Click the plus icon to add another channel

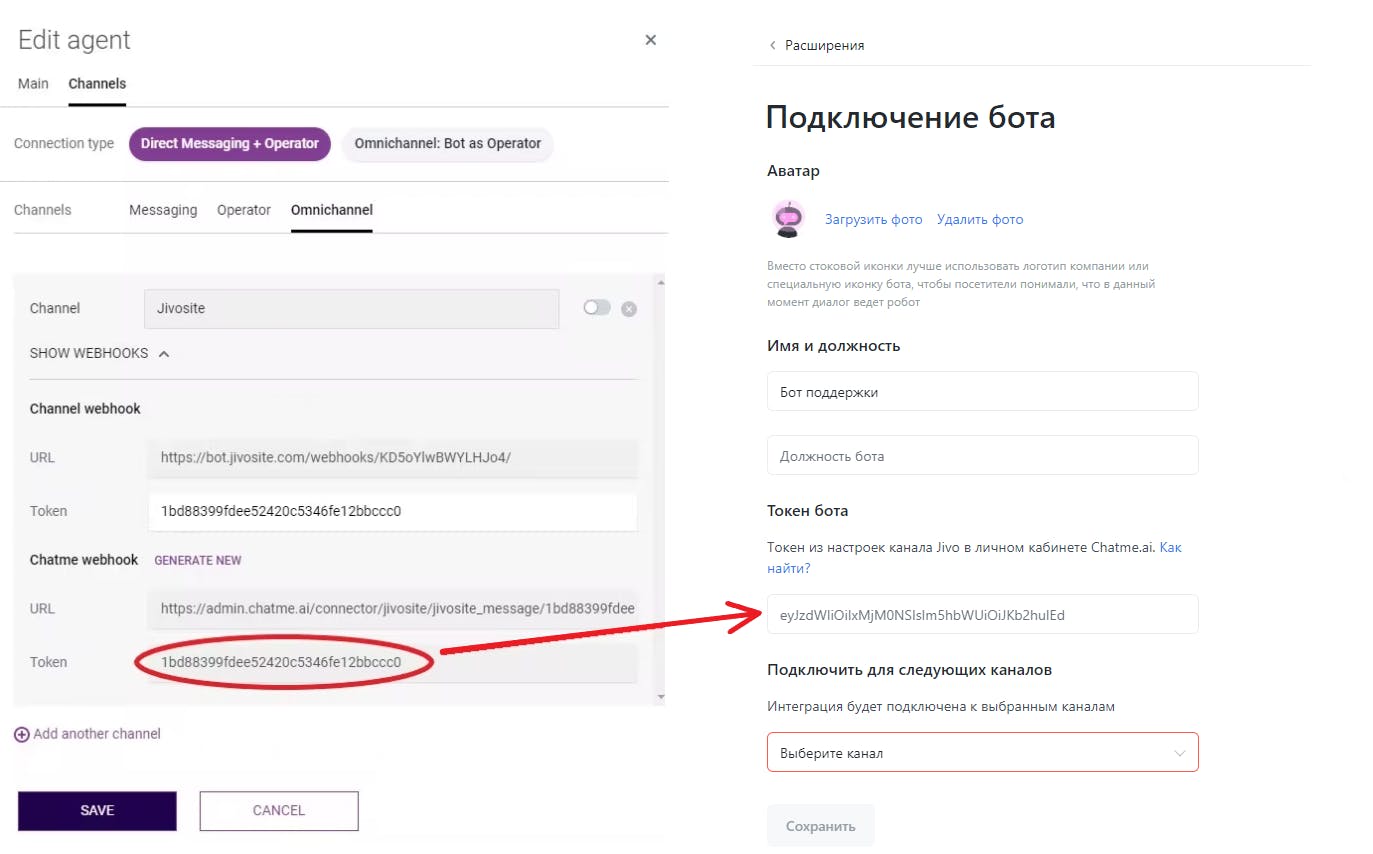coord(21,733)
